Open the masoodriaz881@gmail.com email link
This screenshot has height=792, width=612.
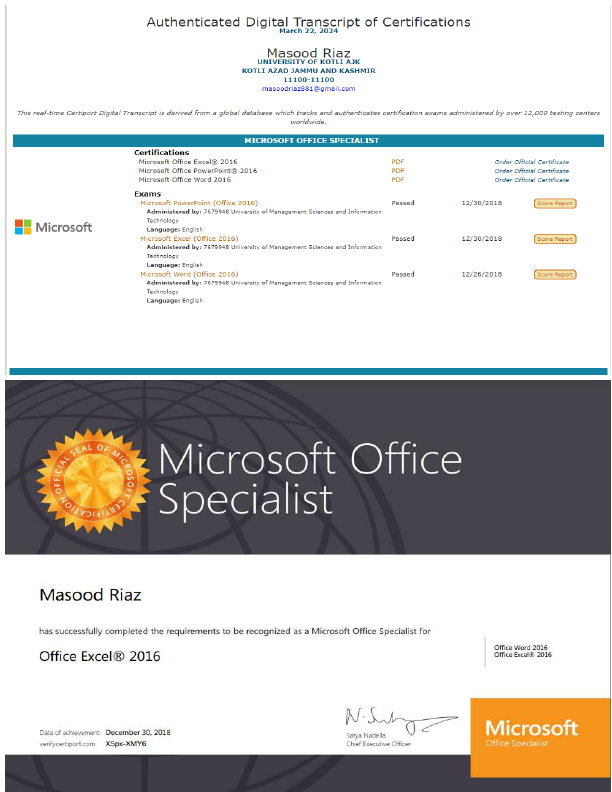(x=308, y=88)
